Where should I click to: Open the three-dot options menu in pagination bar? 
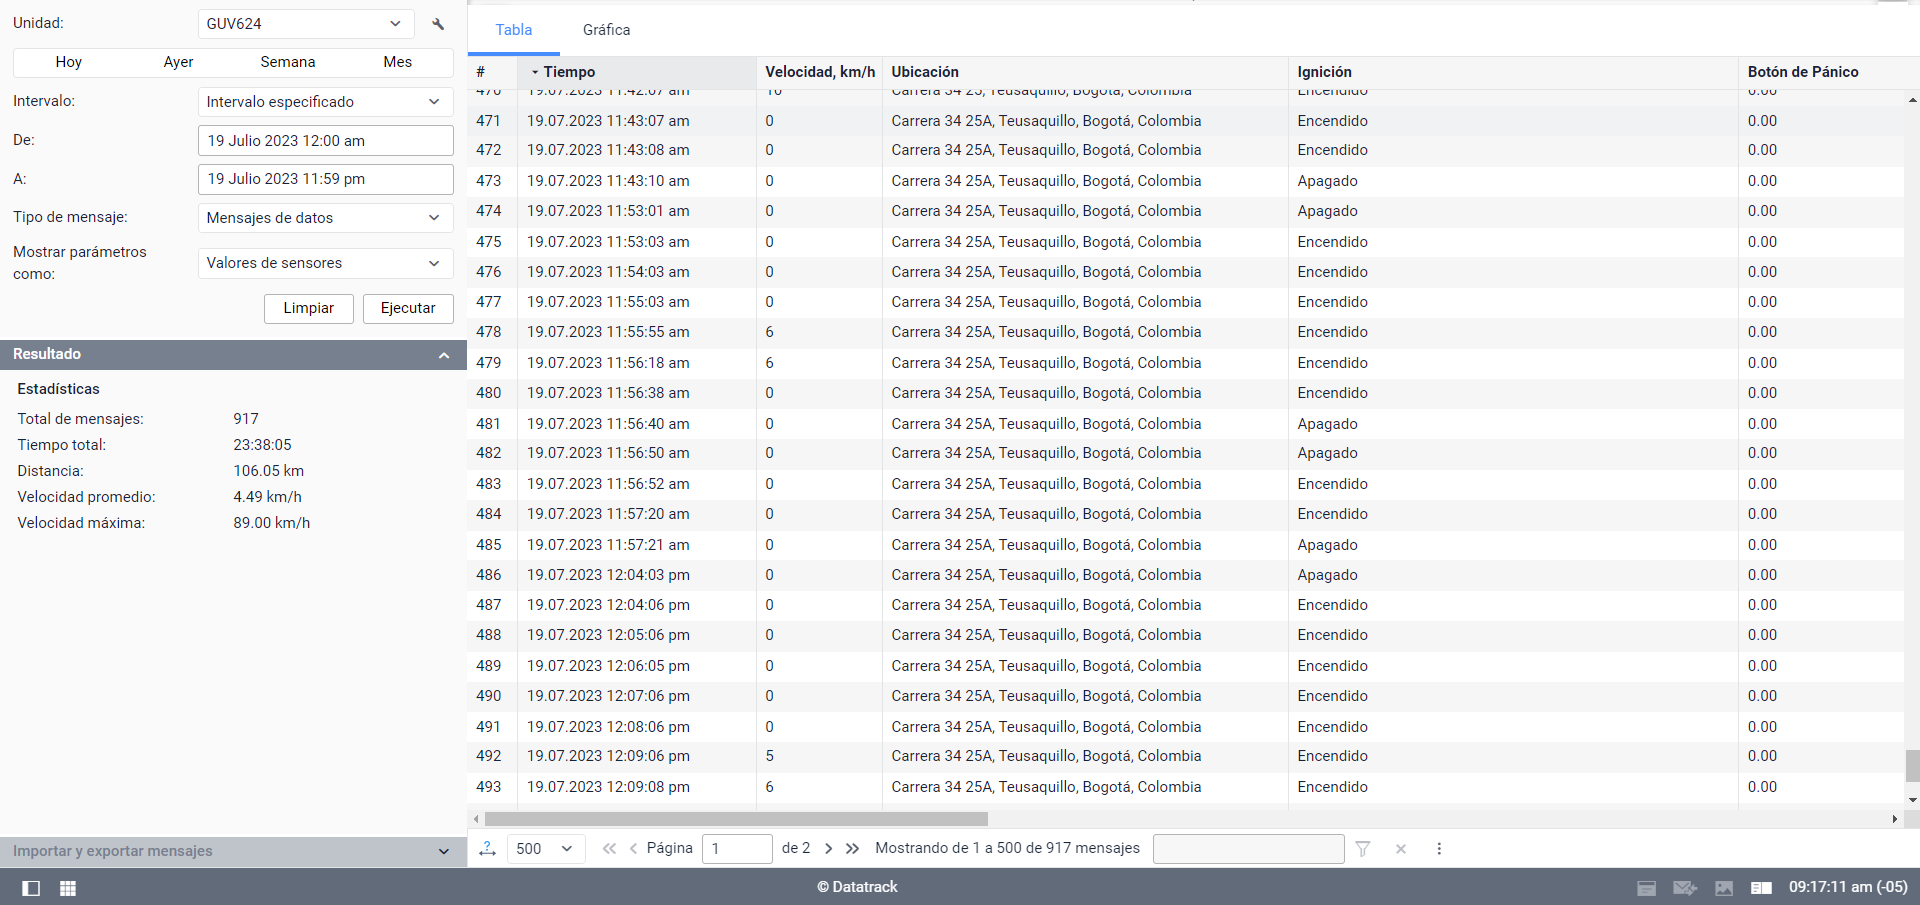[x=1439, y=849]
